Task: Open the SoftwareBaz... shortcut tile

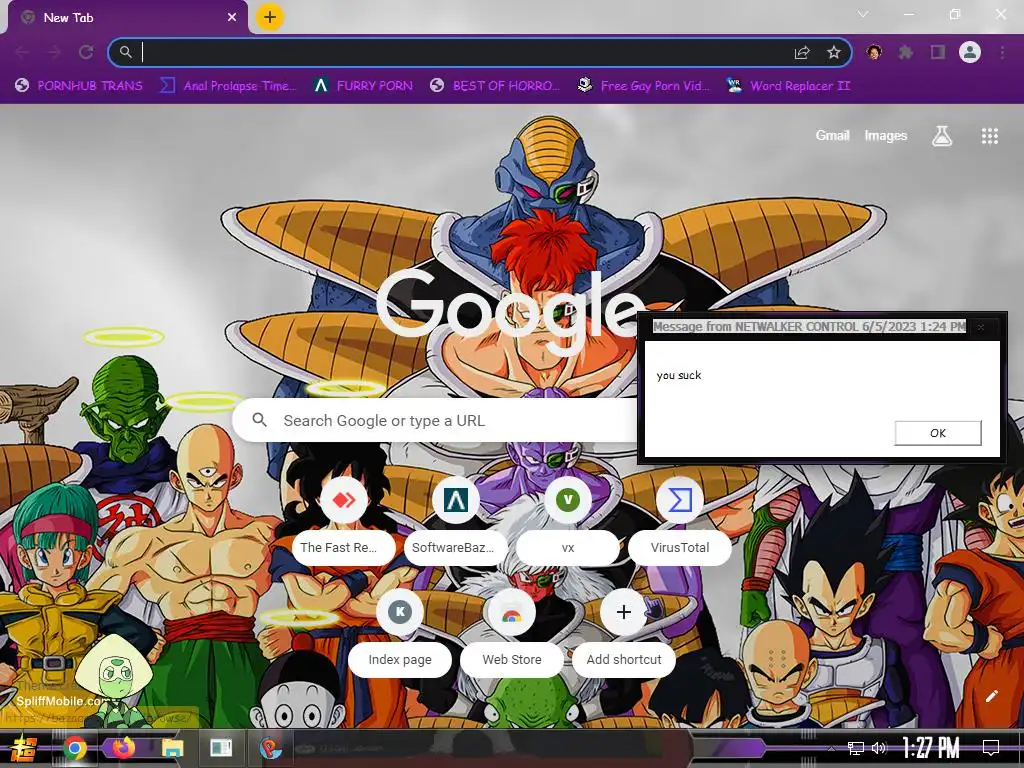Action: click(x=456, y=521)
